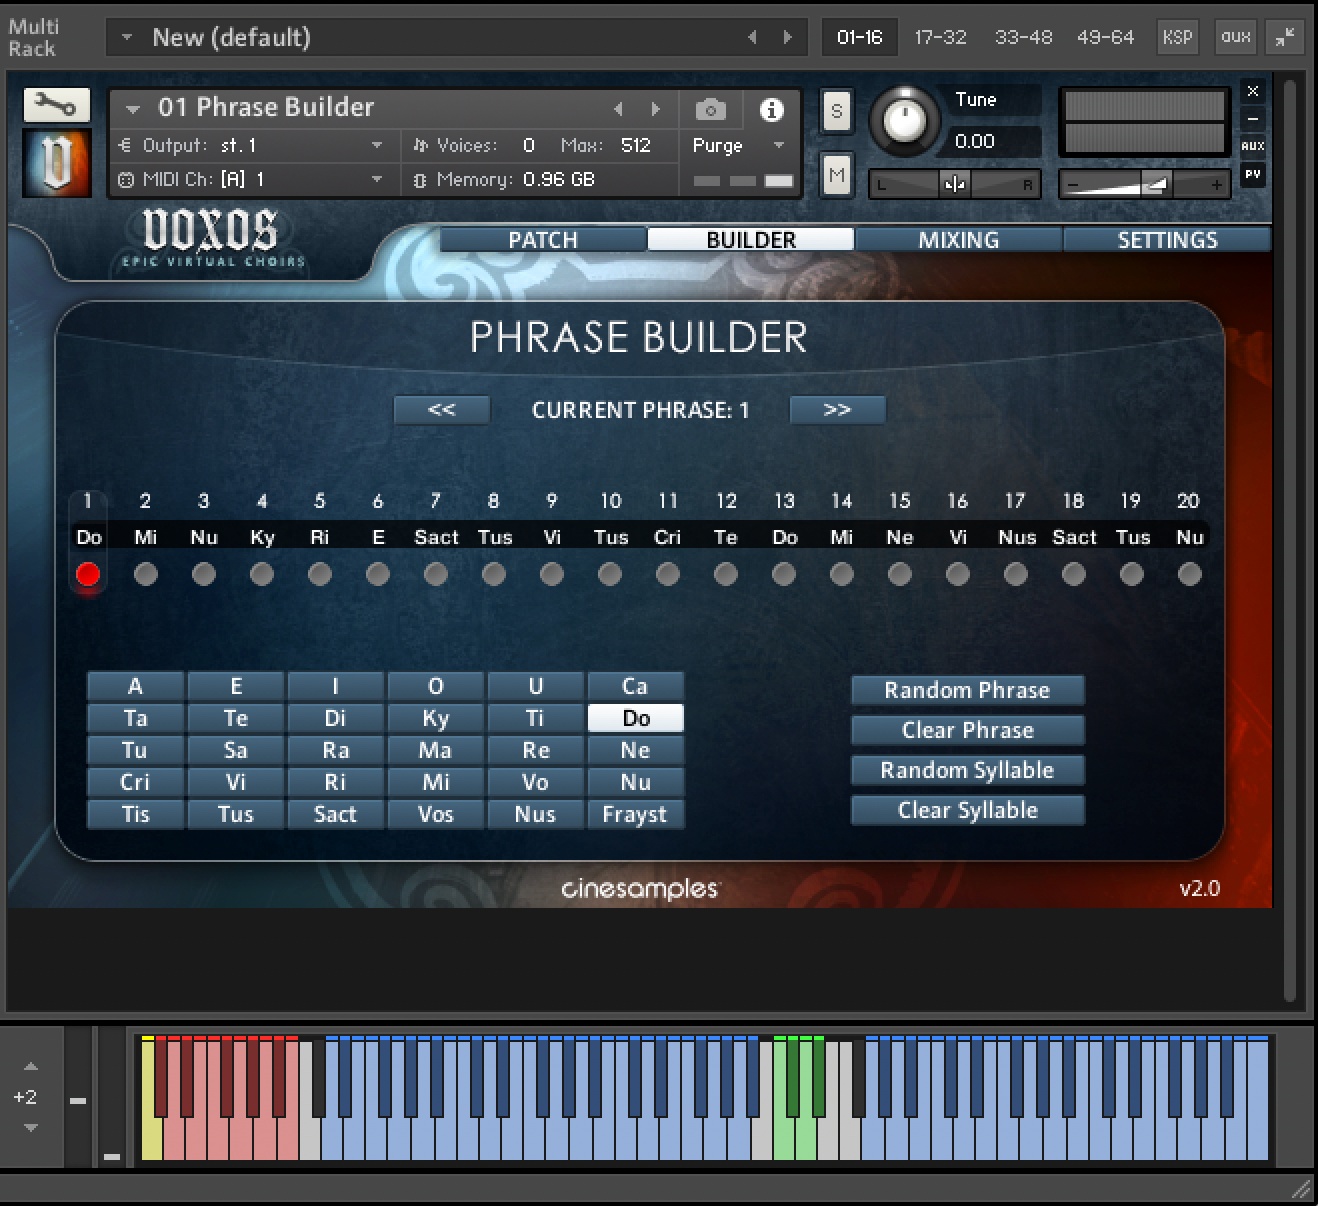Image resolution: width=1318 pixels, height=1206 pixels.
Task: Enable the step indicator under syllable Mi
Action: tap(145, 574)
